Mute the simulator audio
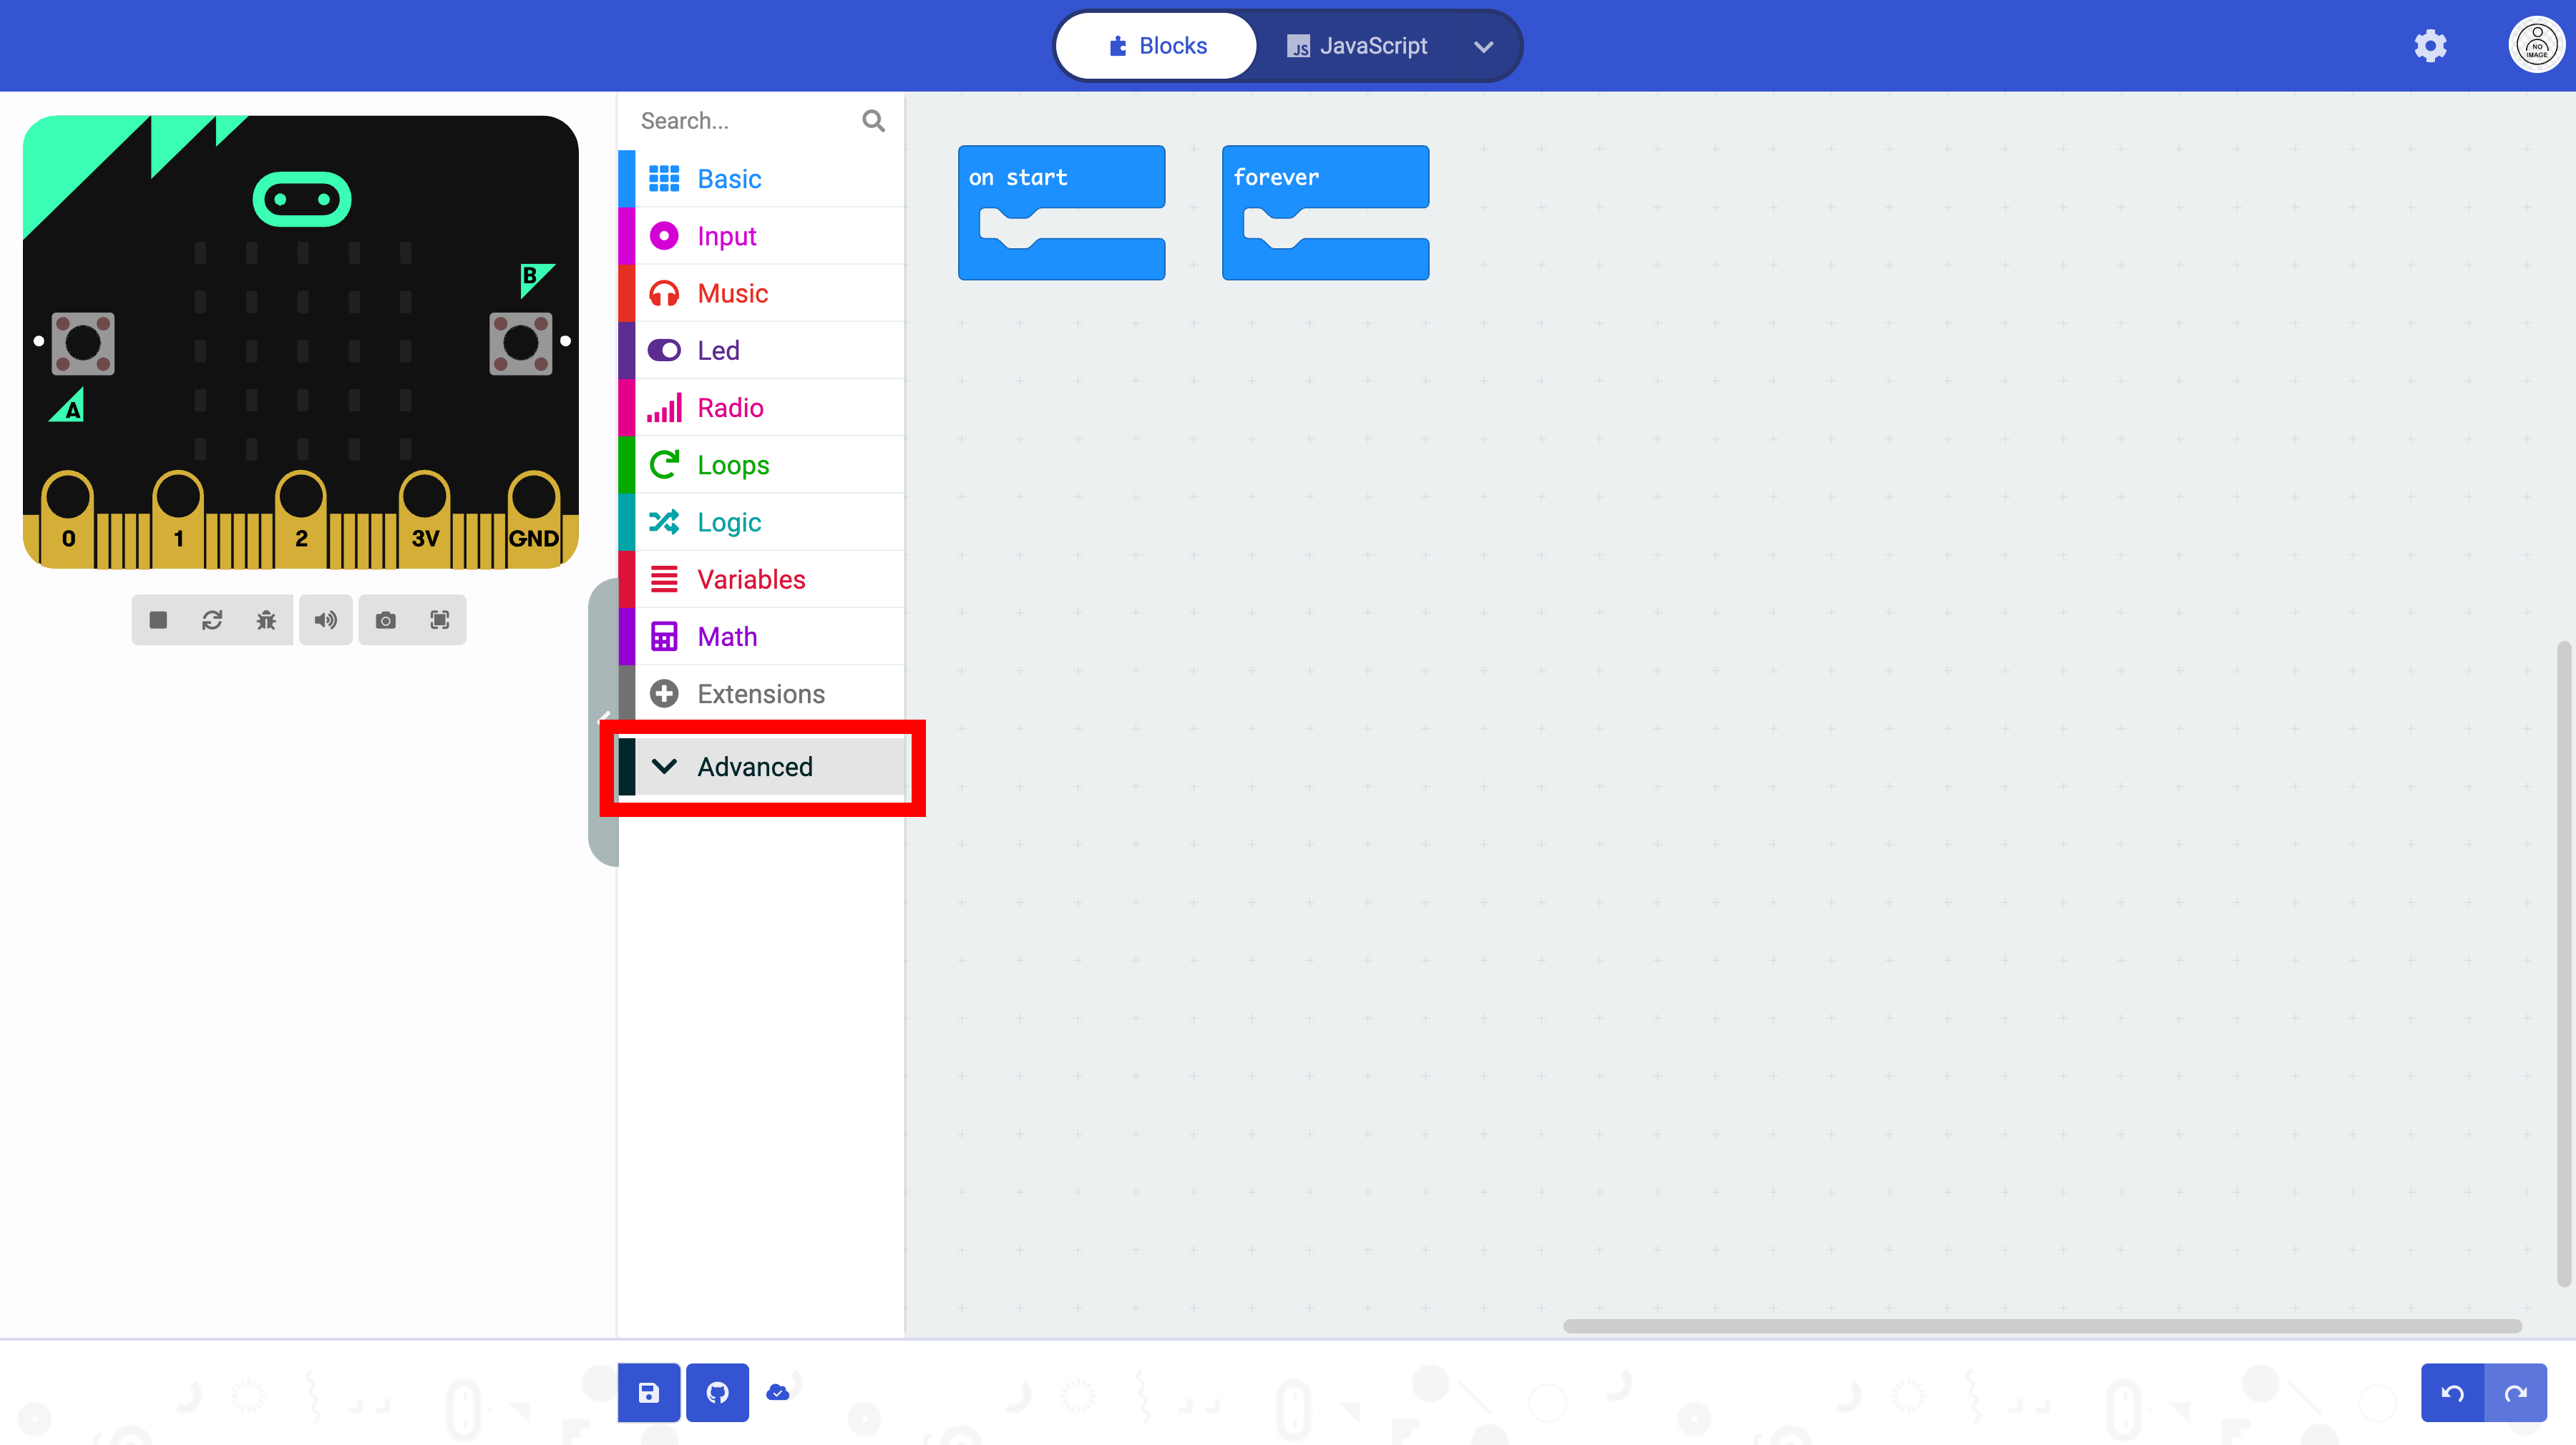This screenshot has width=2576, height=1445. pyautogui.click(x=325, y=620)
